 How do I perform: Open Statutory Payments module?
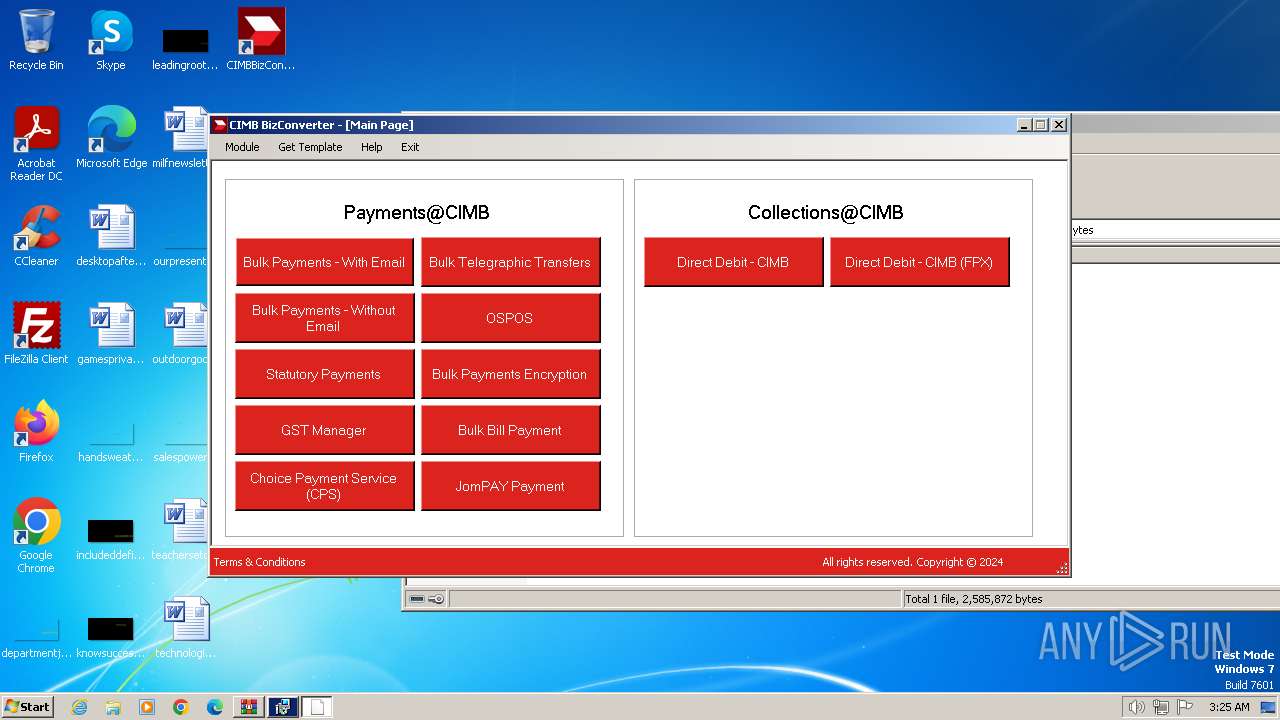pyautogui.click(x=324, y=374)
